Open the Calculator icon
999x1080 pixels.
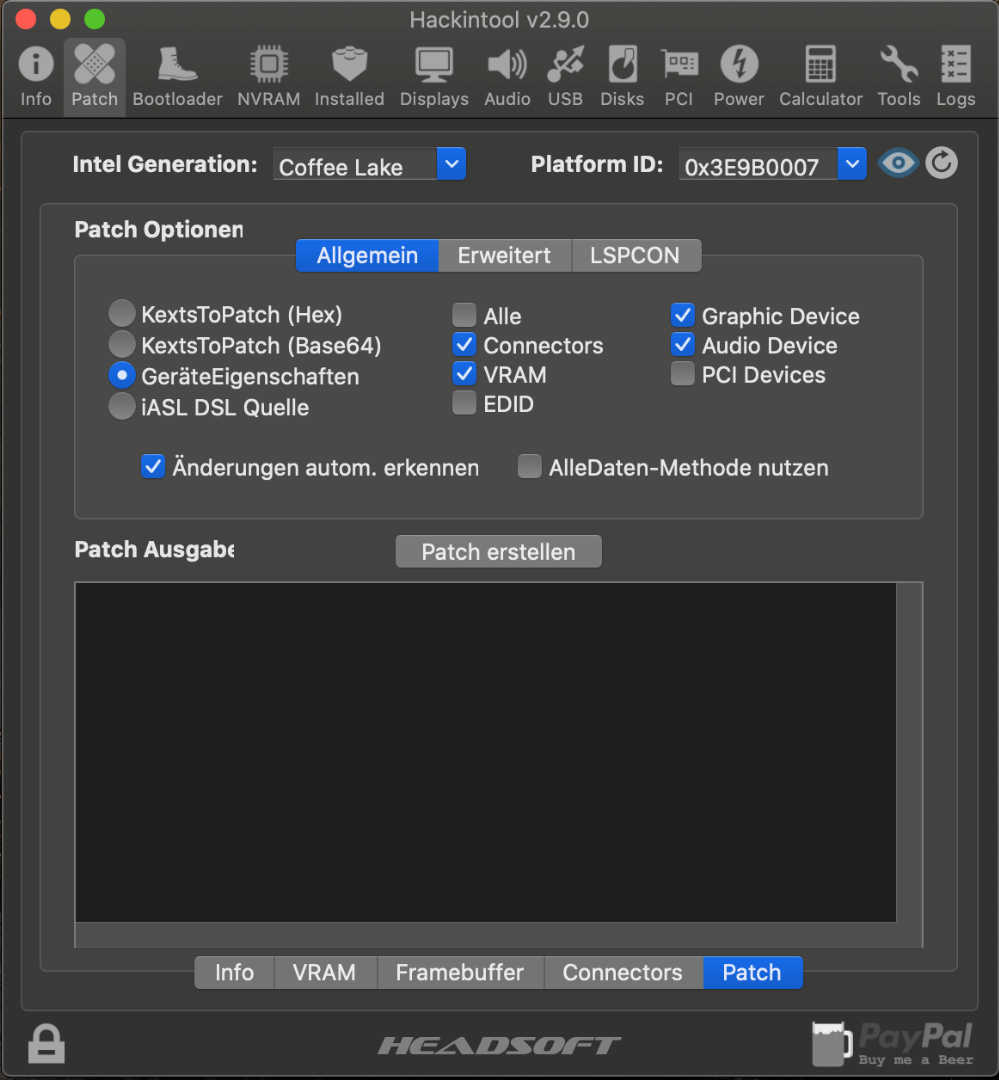(x=821, y=76)
